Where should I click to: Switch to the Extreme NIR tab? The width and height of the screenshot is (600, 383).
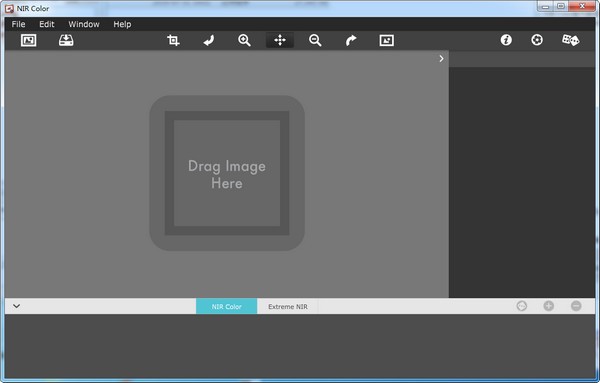click(288, 306)
